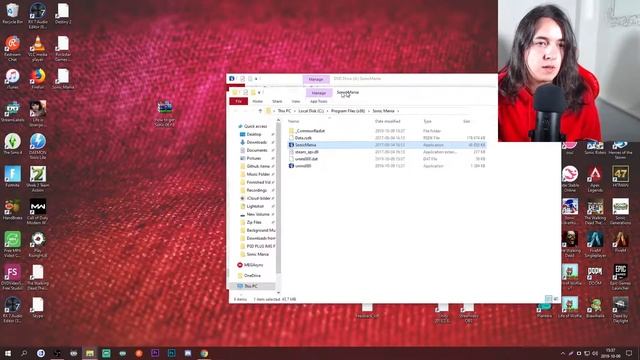
Task: Open Lightshot folder in navigation pane
Action: (255, 206)
